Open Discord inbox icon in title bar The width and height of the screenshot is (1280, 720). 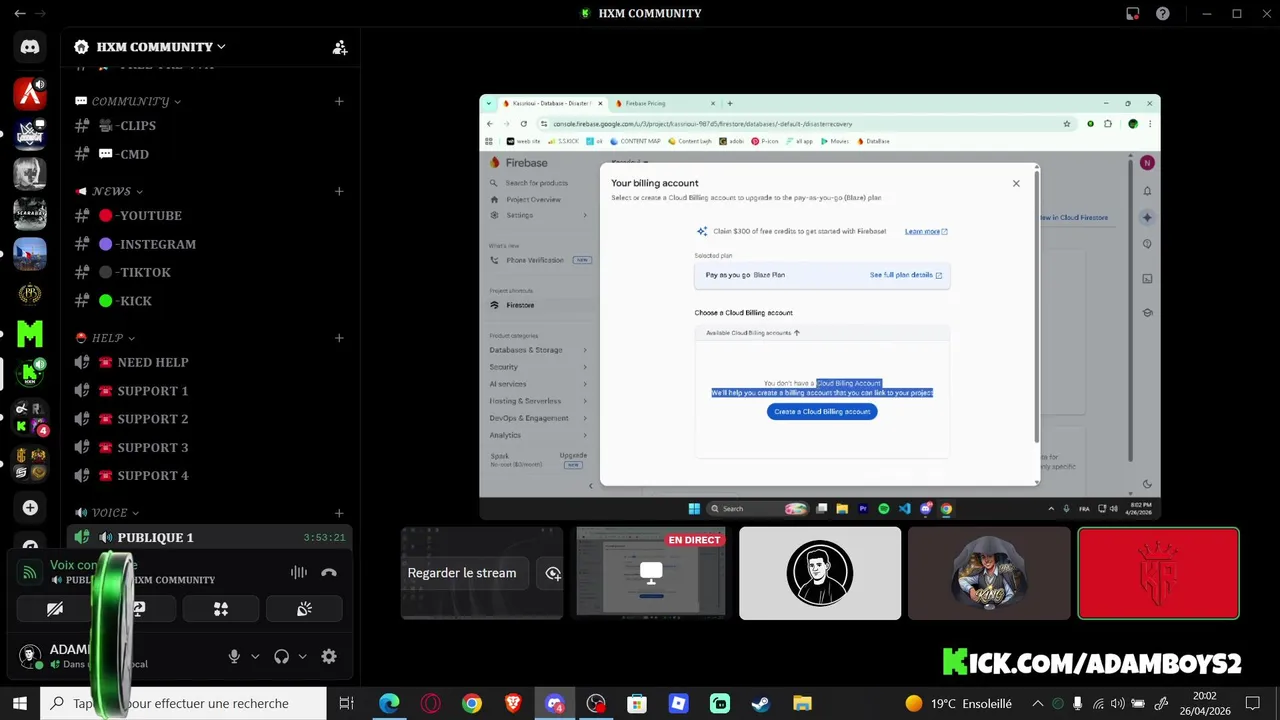point(1132,13)
